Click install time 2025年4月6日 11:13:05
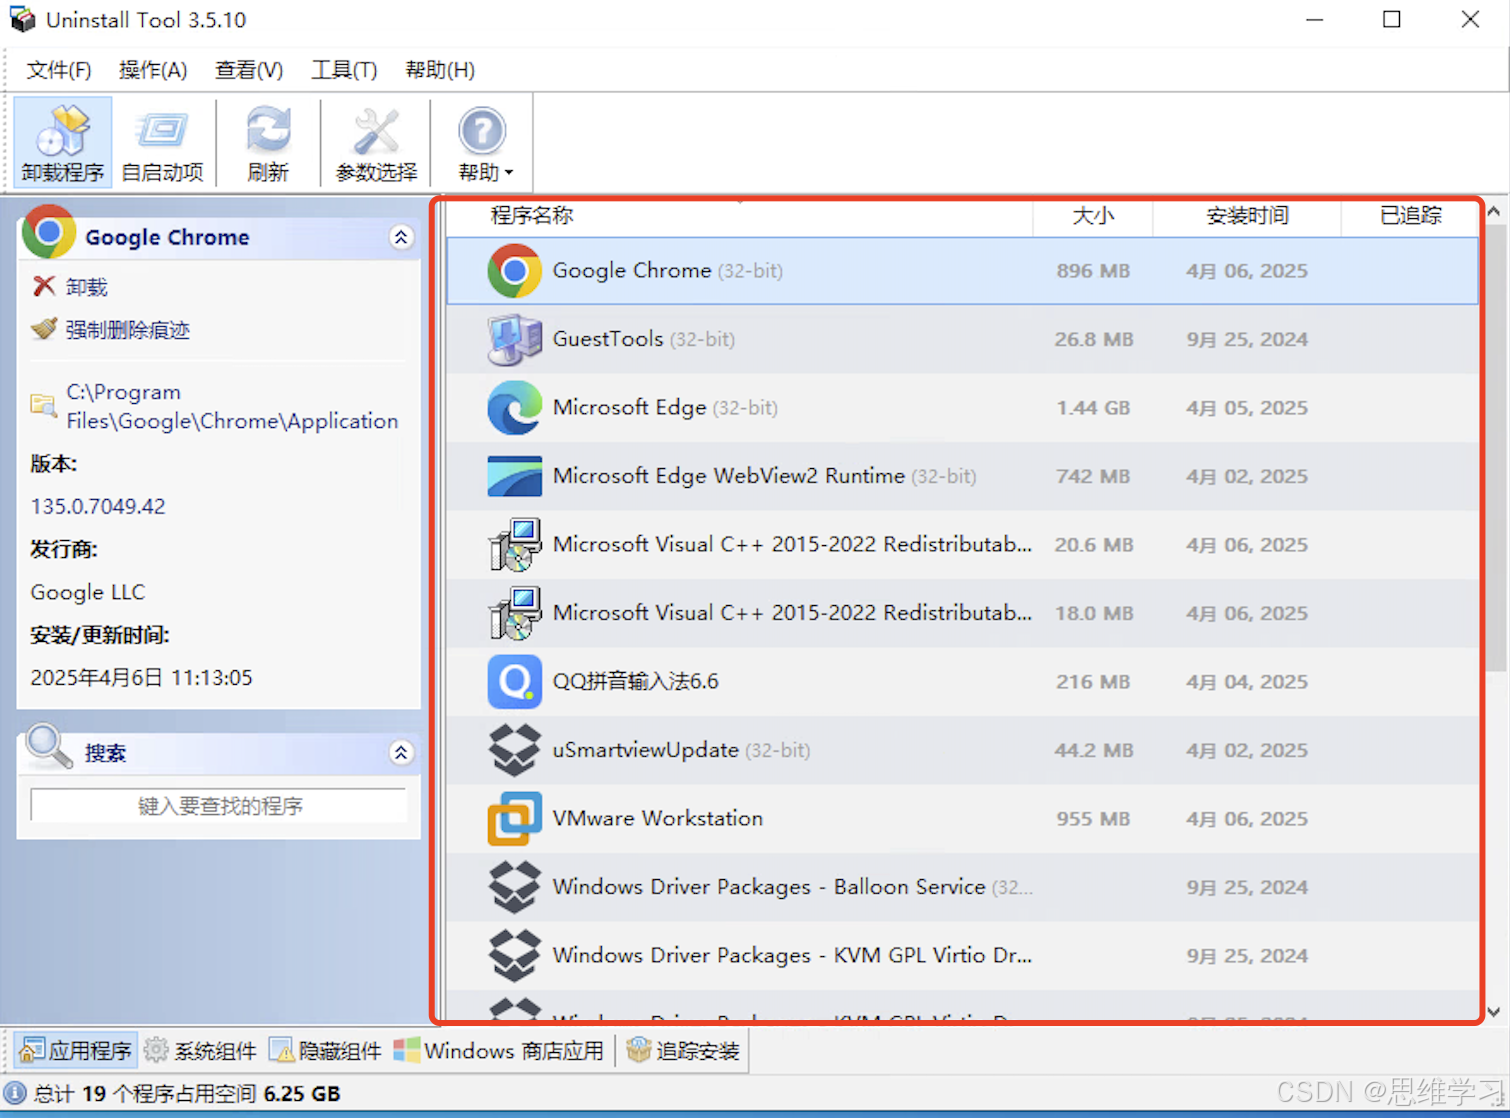The height and width of the screenshot is (1118, 1510). coord(141,678)
